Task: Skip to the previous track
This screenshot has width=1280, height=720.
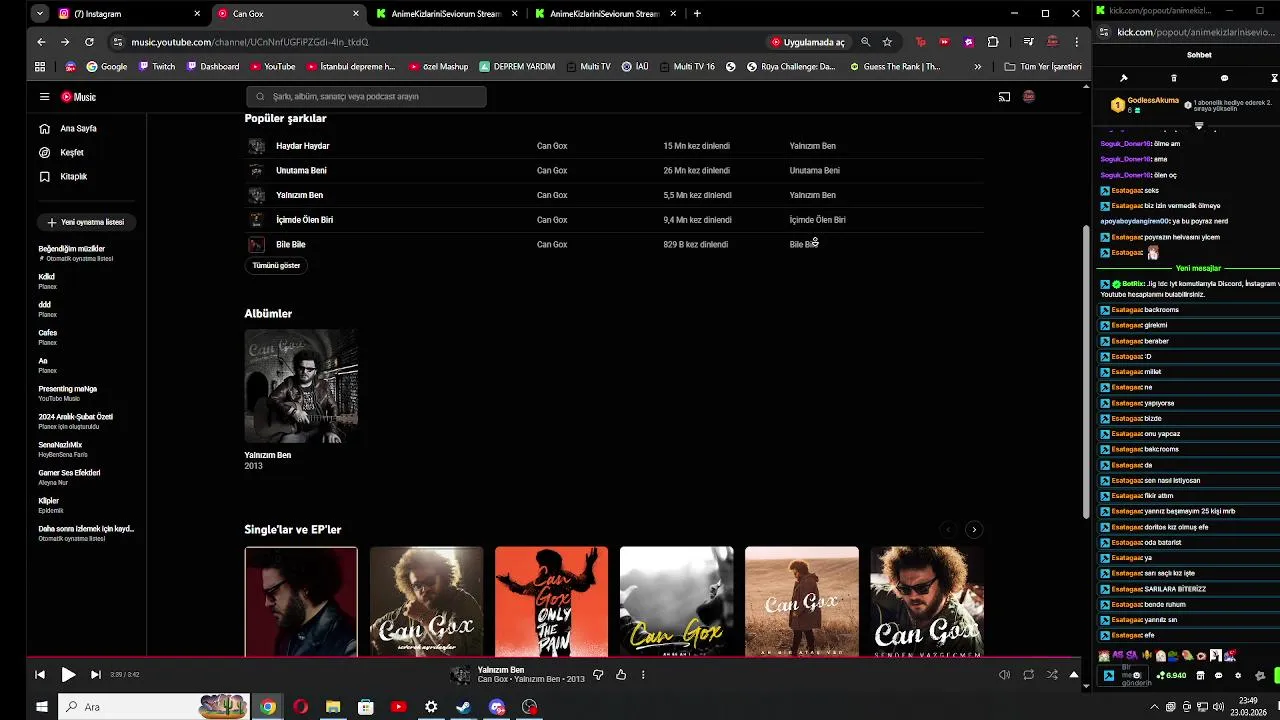Action: pos(40,675)
